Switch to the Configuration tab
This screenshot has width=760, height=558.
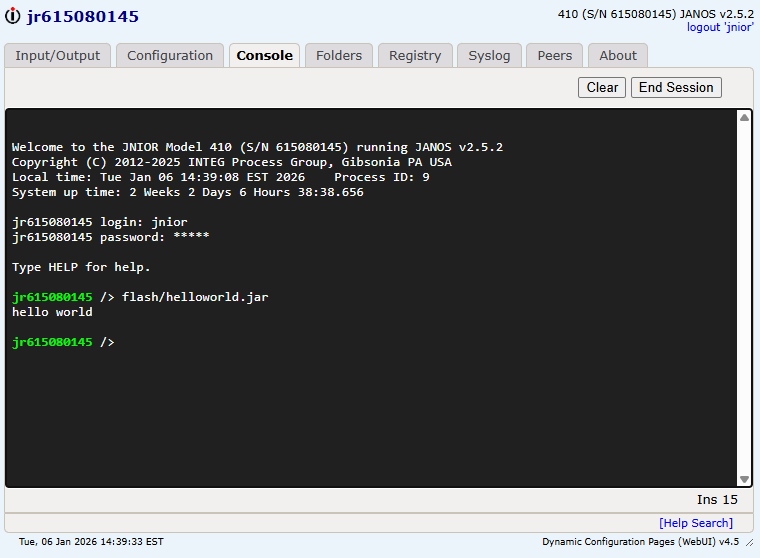170,56
